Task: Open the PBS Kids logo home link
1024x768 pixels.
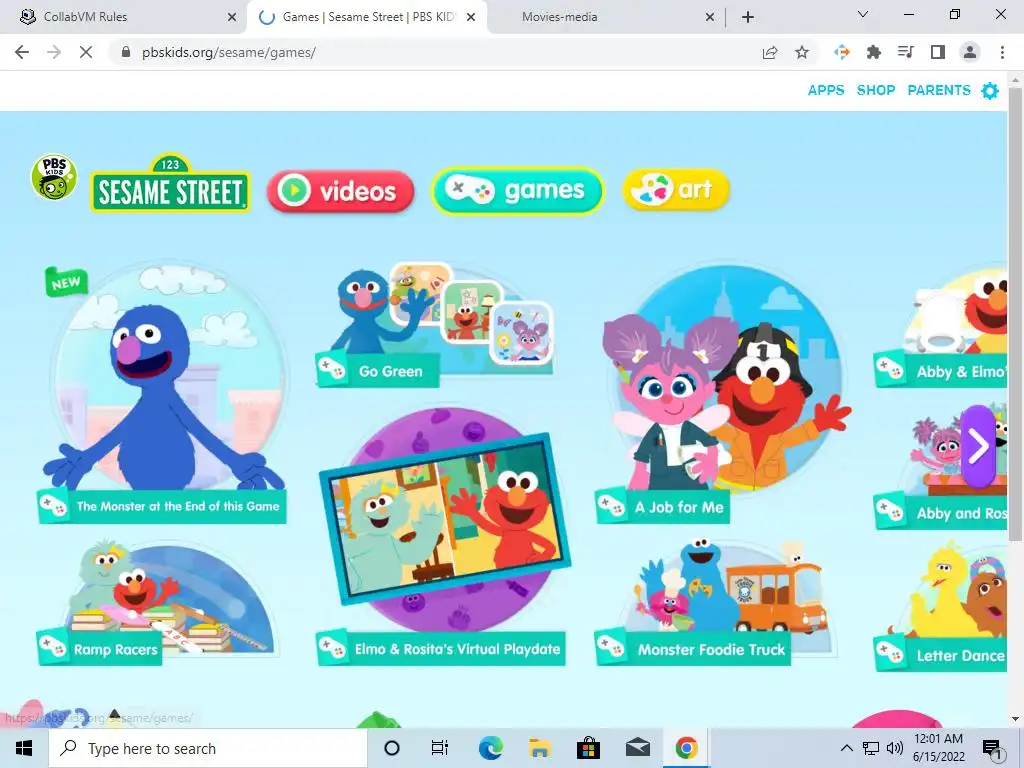Action: [54, 177]
